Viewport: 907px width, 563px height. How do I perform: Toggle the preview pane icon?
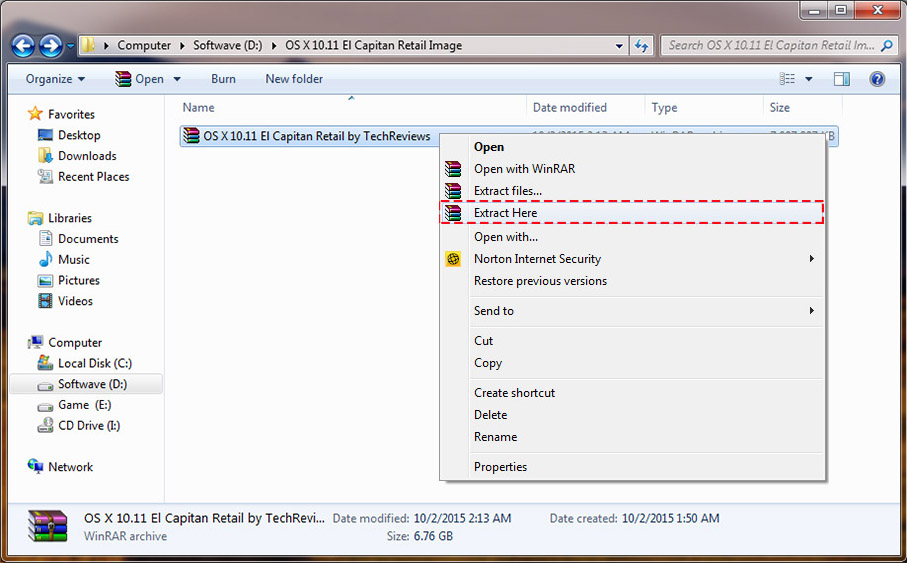(x=842, y=79)
